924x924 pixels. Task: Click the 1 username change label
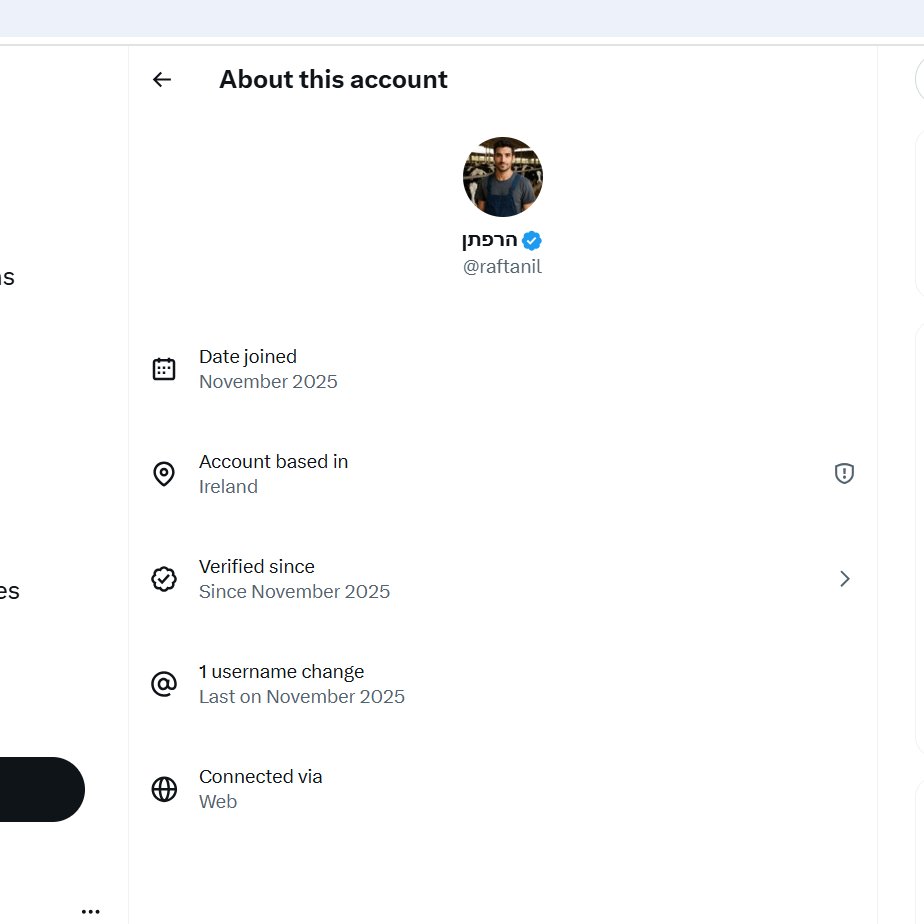[x=282, y=672]
